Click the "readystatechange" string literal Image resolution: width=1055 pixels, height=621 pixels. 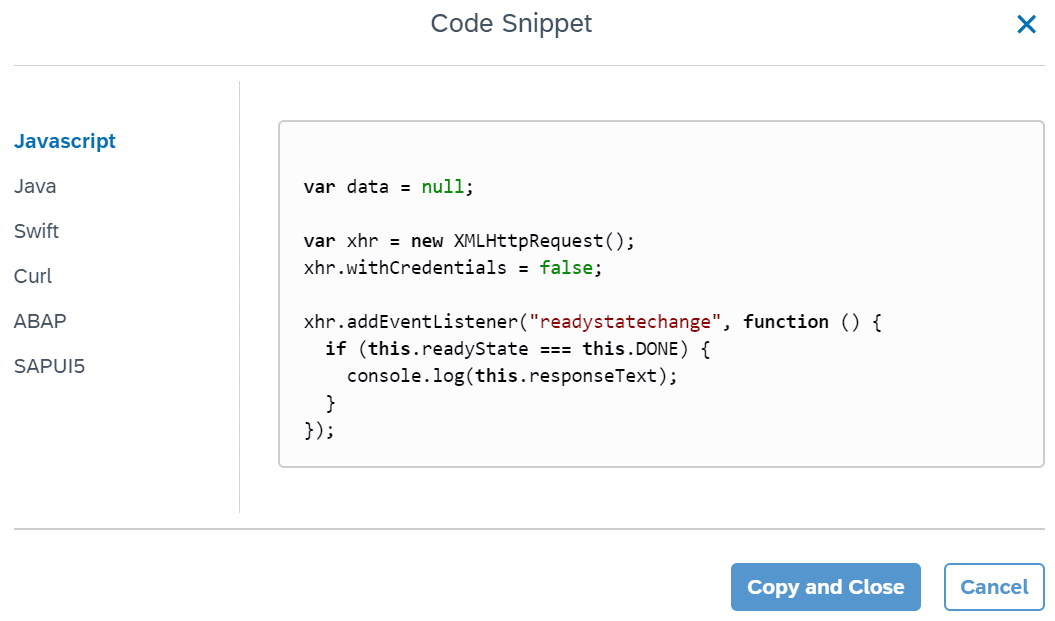click(x=626, y=322)
